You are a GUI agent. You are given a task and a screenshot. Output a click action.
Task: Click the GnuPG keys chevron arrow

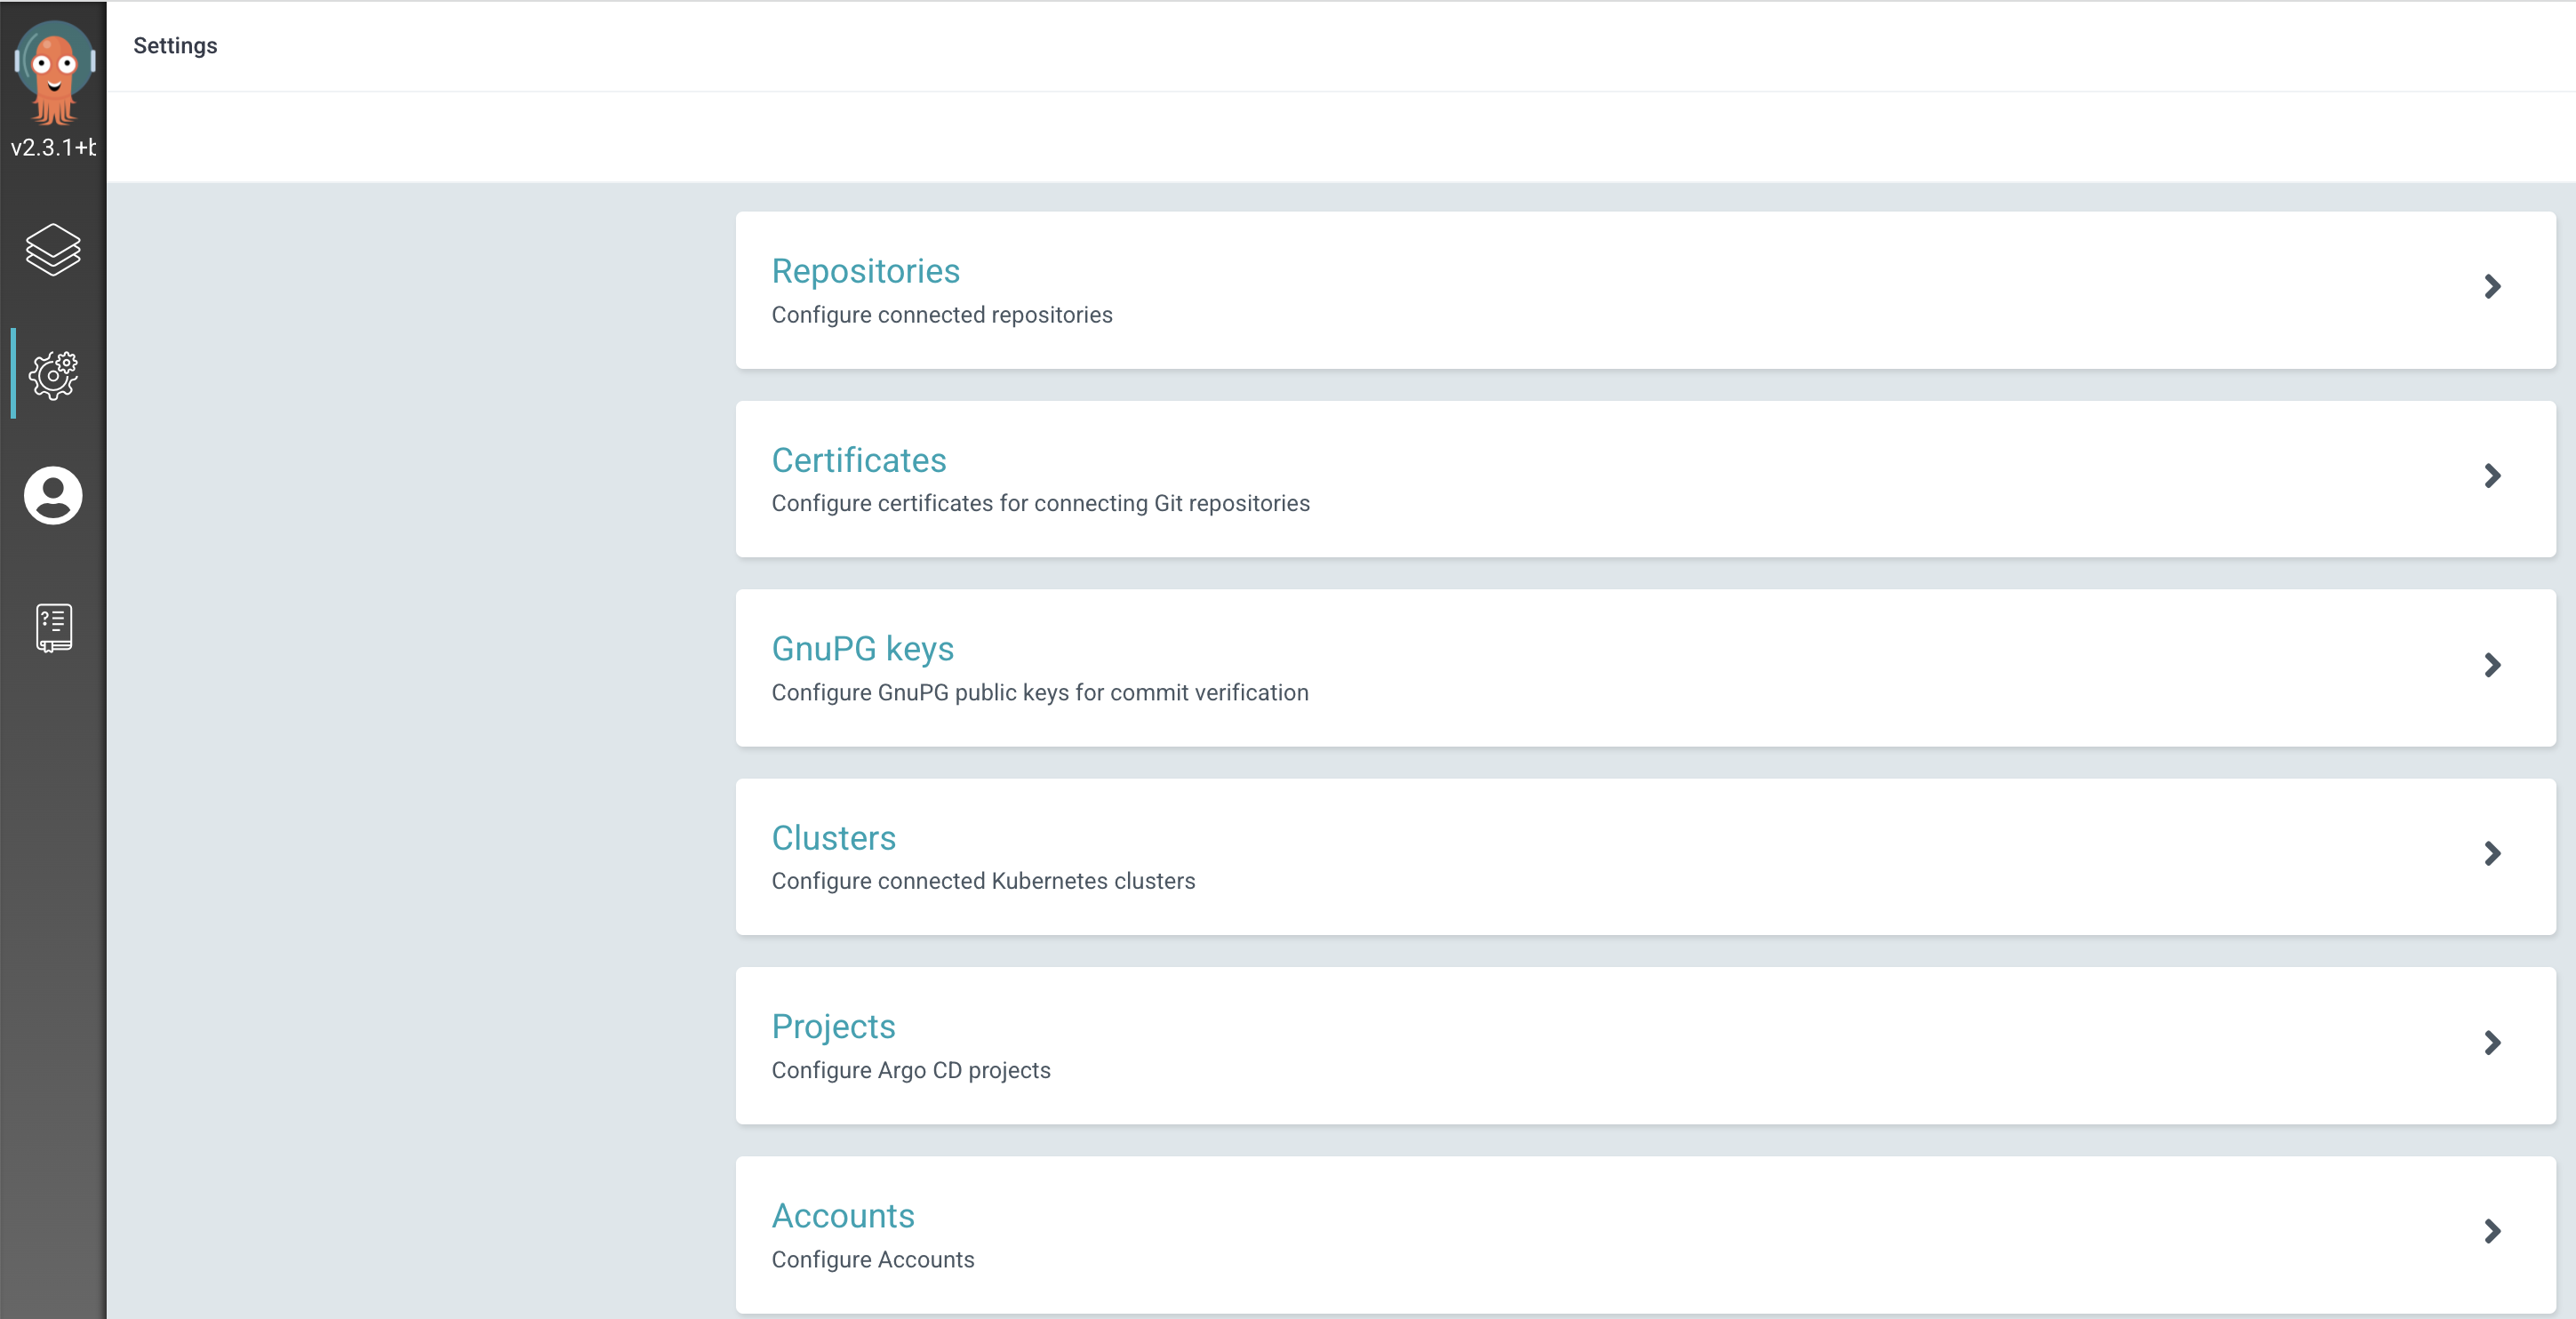coord(2492,665)
